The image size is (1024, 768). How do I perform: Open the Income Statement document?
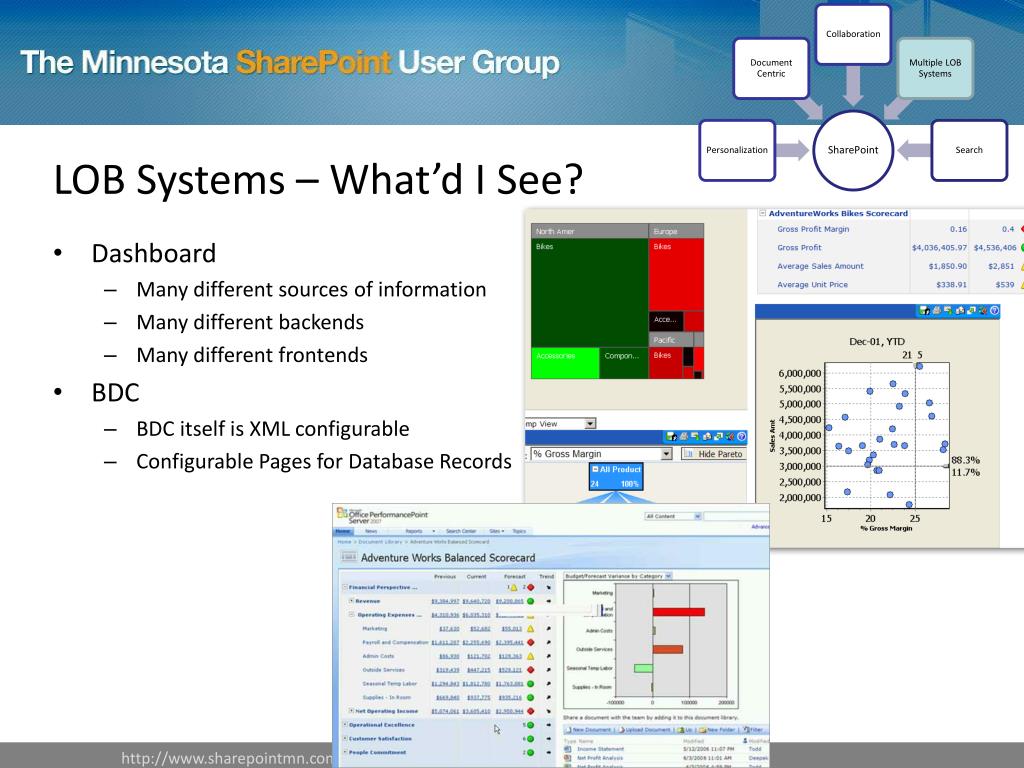[x=601, y=749]
